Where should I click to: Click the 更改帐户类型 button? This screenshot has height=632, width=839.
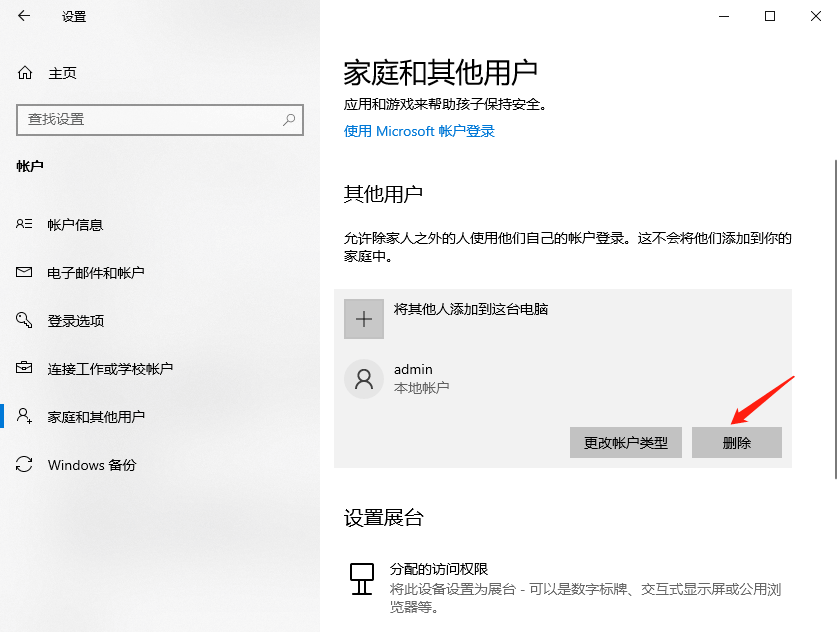(x=628, y=442)
